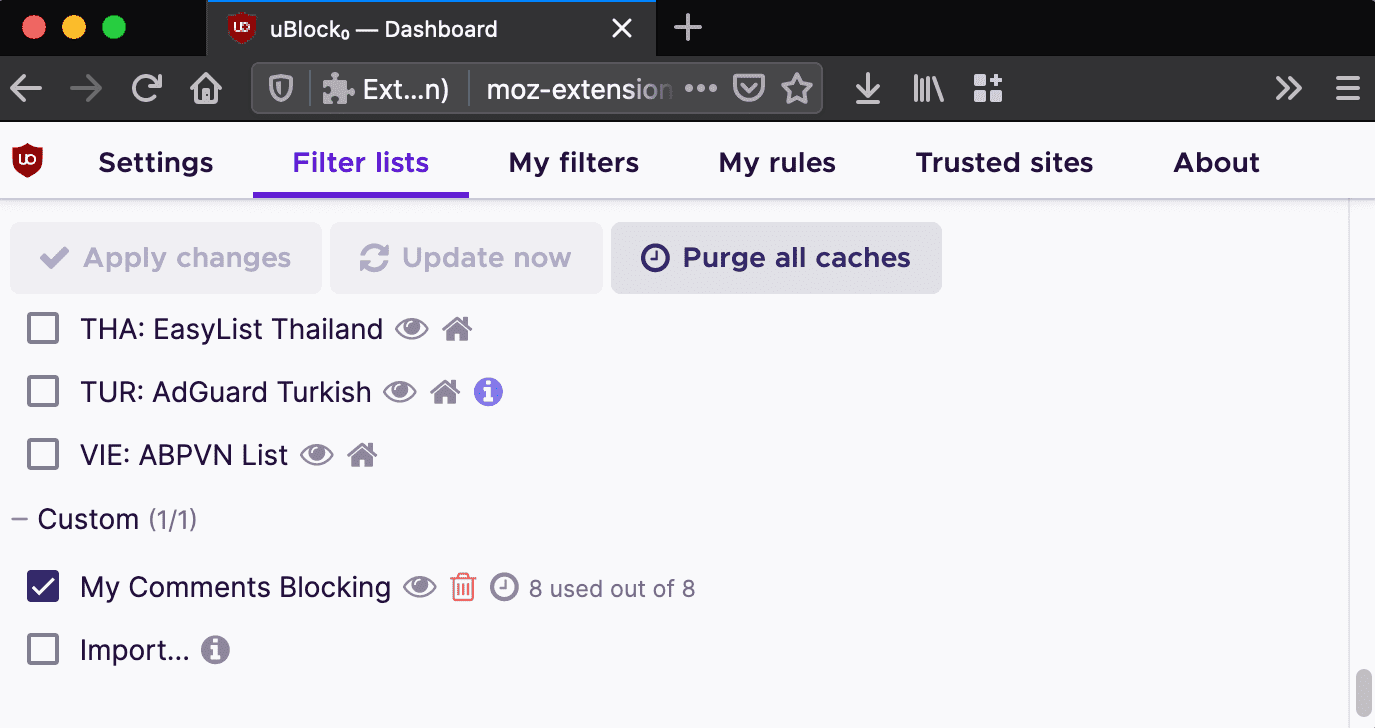
Task: Open Trusted sites tab
Action: (1004, 162)
